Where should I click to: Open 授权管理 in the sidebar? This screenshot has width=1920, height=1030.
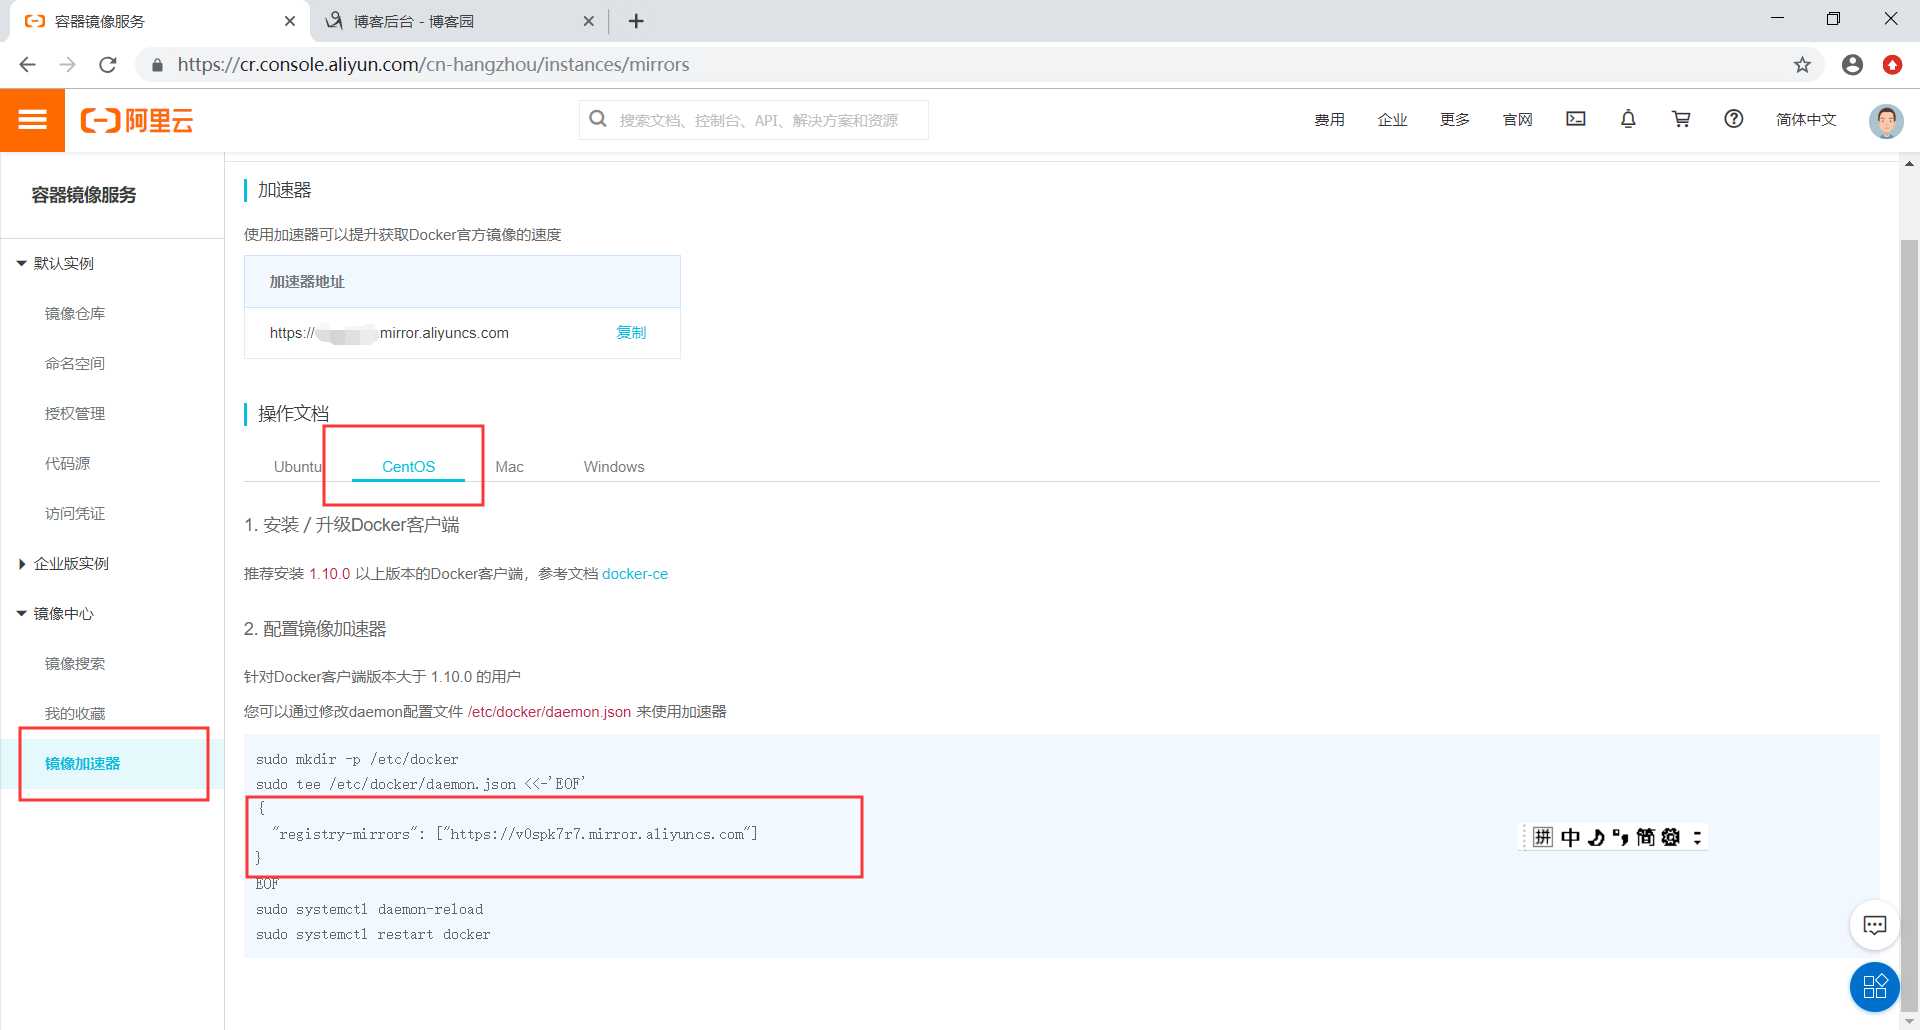tap(75, 413)
